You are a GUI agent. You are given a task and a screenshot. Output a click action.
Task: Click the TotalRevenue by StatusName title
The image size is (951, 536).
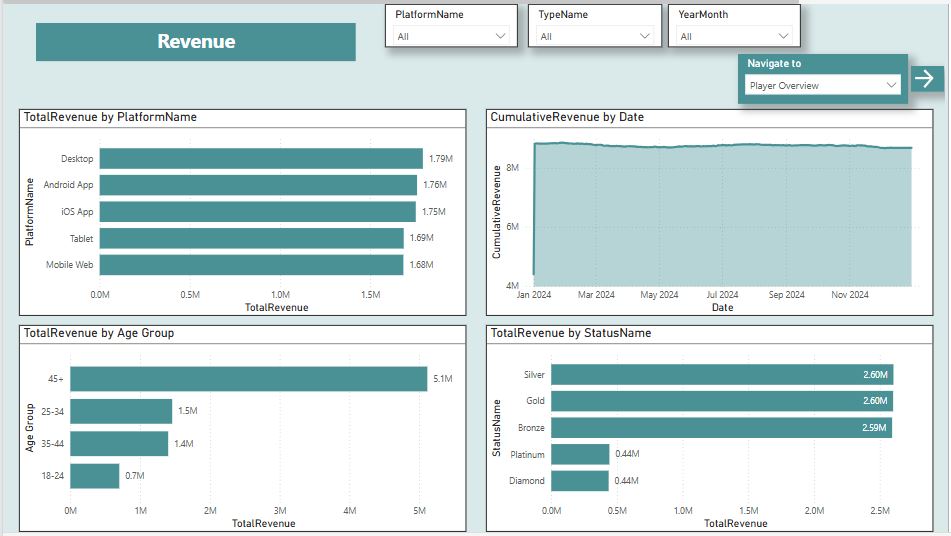[571, 333]
